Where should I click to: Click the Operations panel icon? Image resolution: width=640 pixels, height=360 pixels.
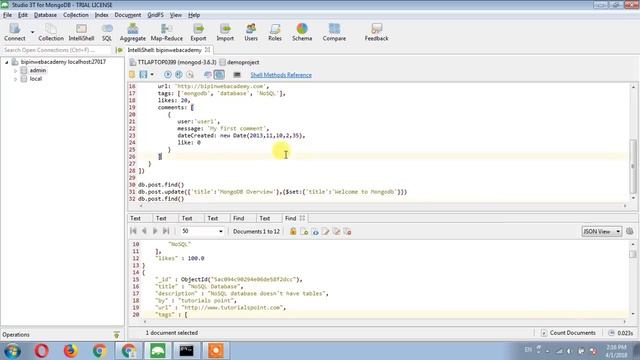[x=116, y=335]
